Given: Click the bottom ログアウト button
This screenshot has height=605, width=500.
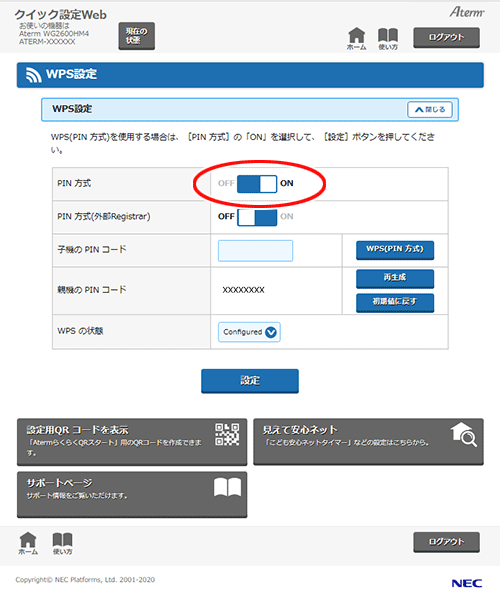Looking at the screenshot, I should point(446,542).
